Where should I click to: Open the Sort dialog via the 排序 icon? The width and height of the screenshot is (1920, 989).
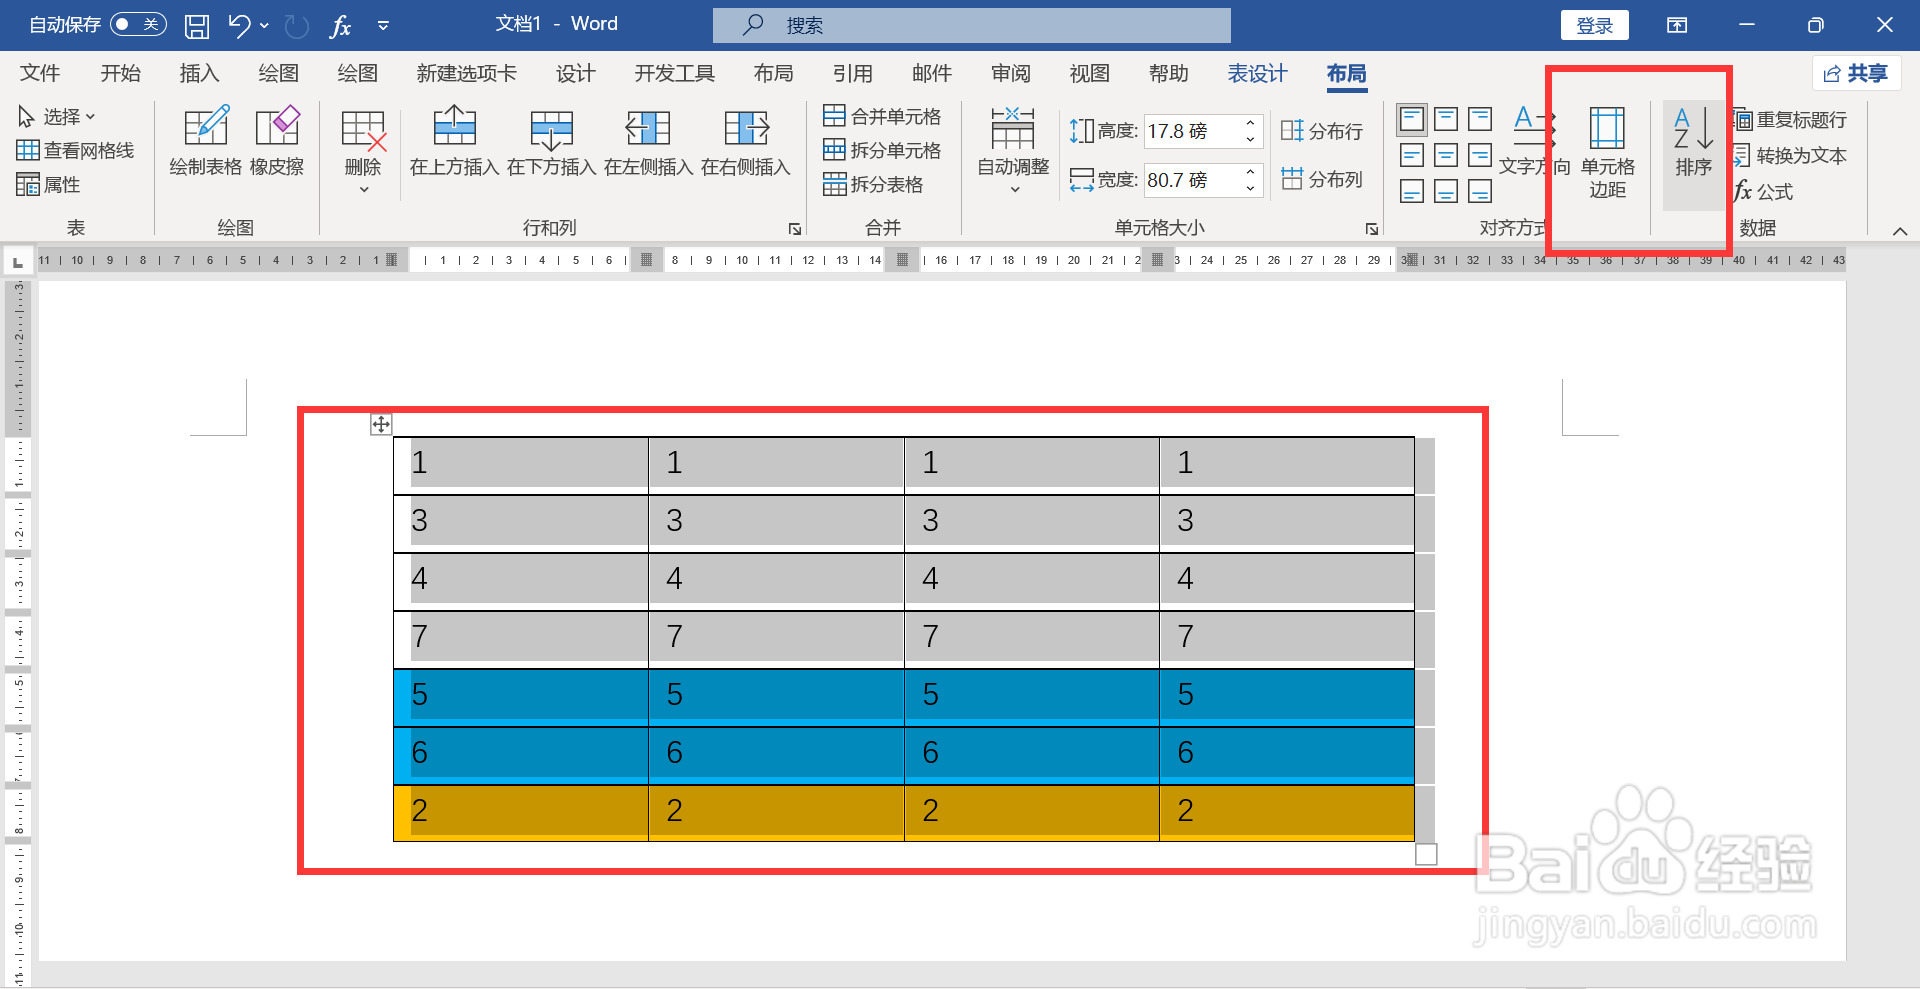(x=1692, y=150)
